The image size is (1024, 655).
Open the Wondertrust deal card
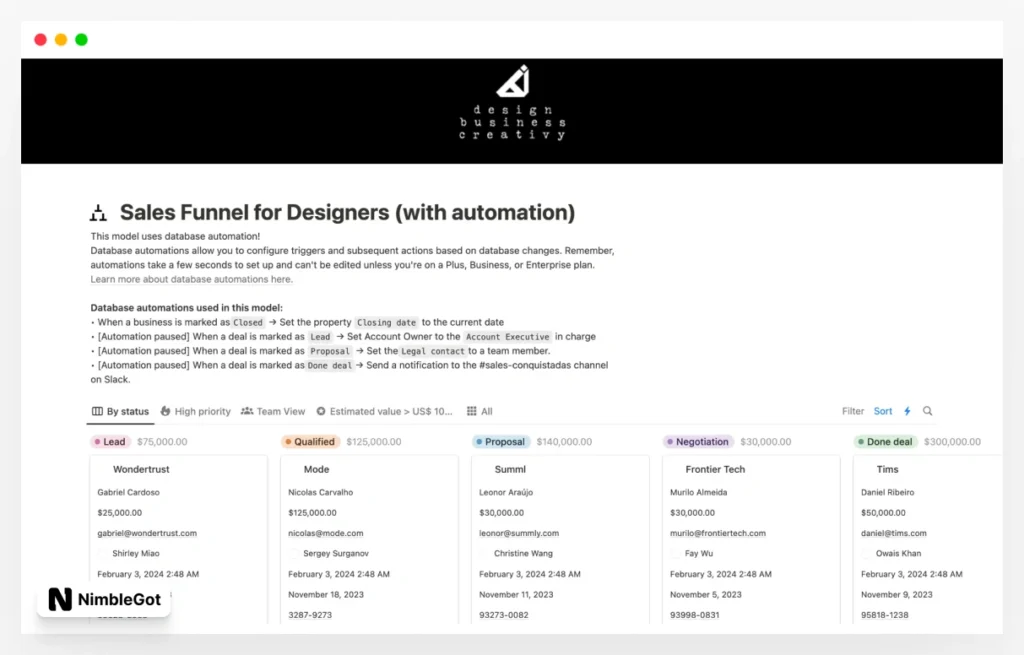pyautogui.click(x=141, y=469)
